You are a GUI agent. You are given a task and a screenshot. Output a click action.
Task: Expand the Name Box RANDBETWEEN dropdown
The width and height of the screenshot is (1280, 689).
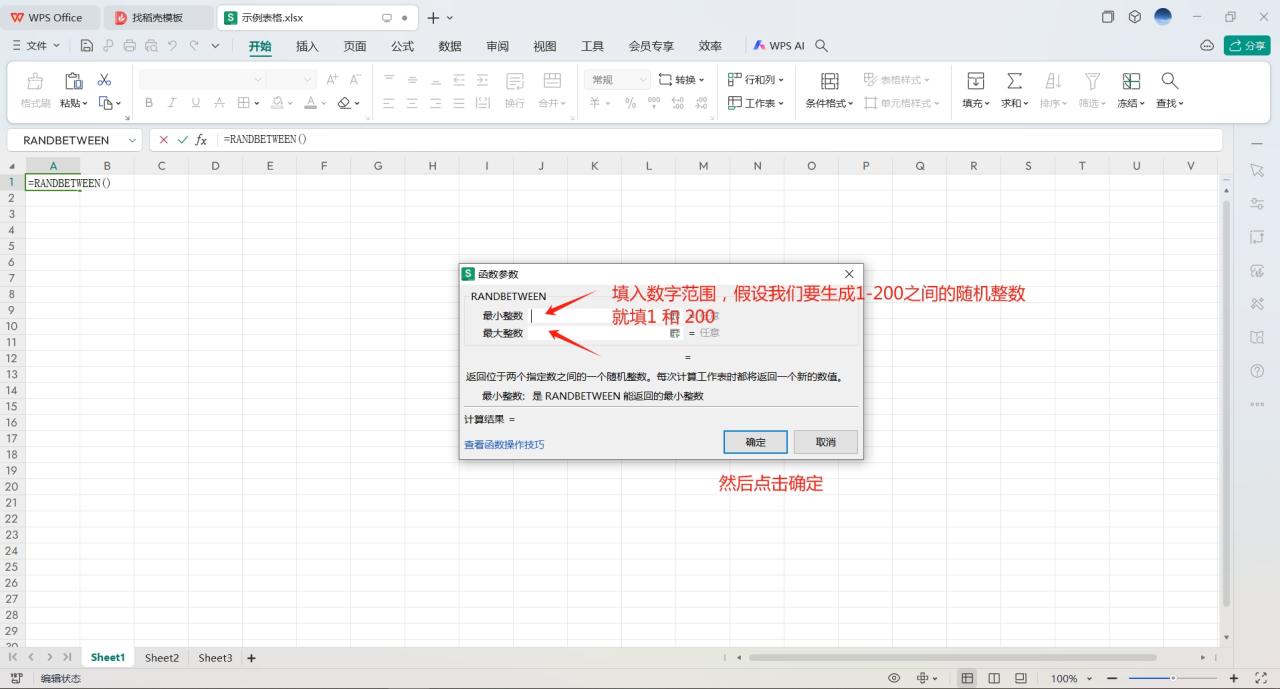coord(132,141)
